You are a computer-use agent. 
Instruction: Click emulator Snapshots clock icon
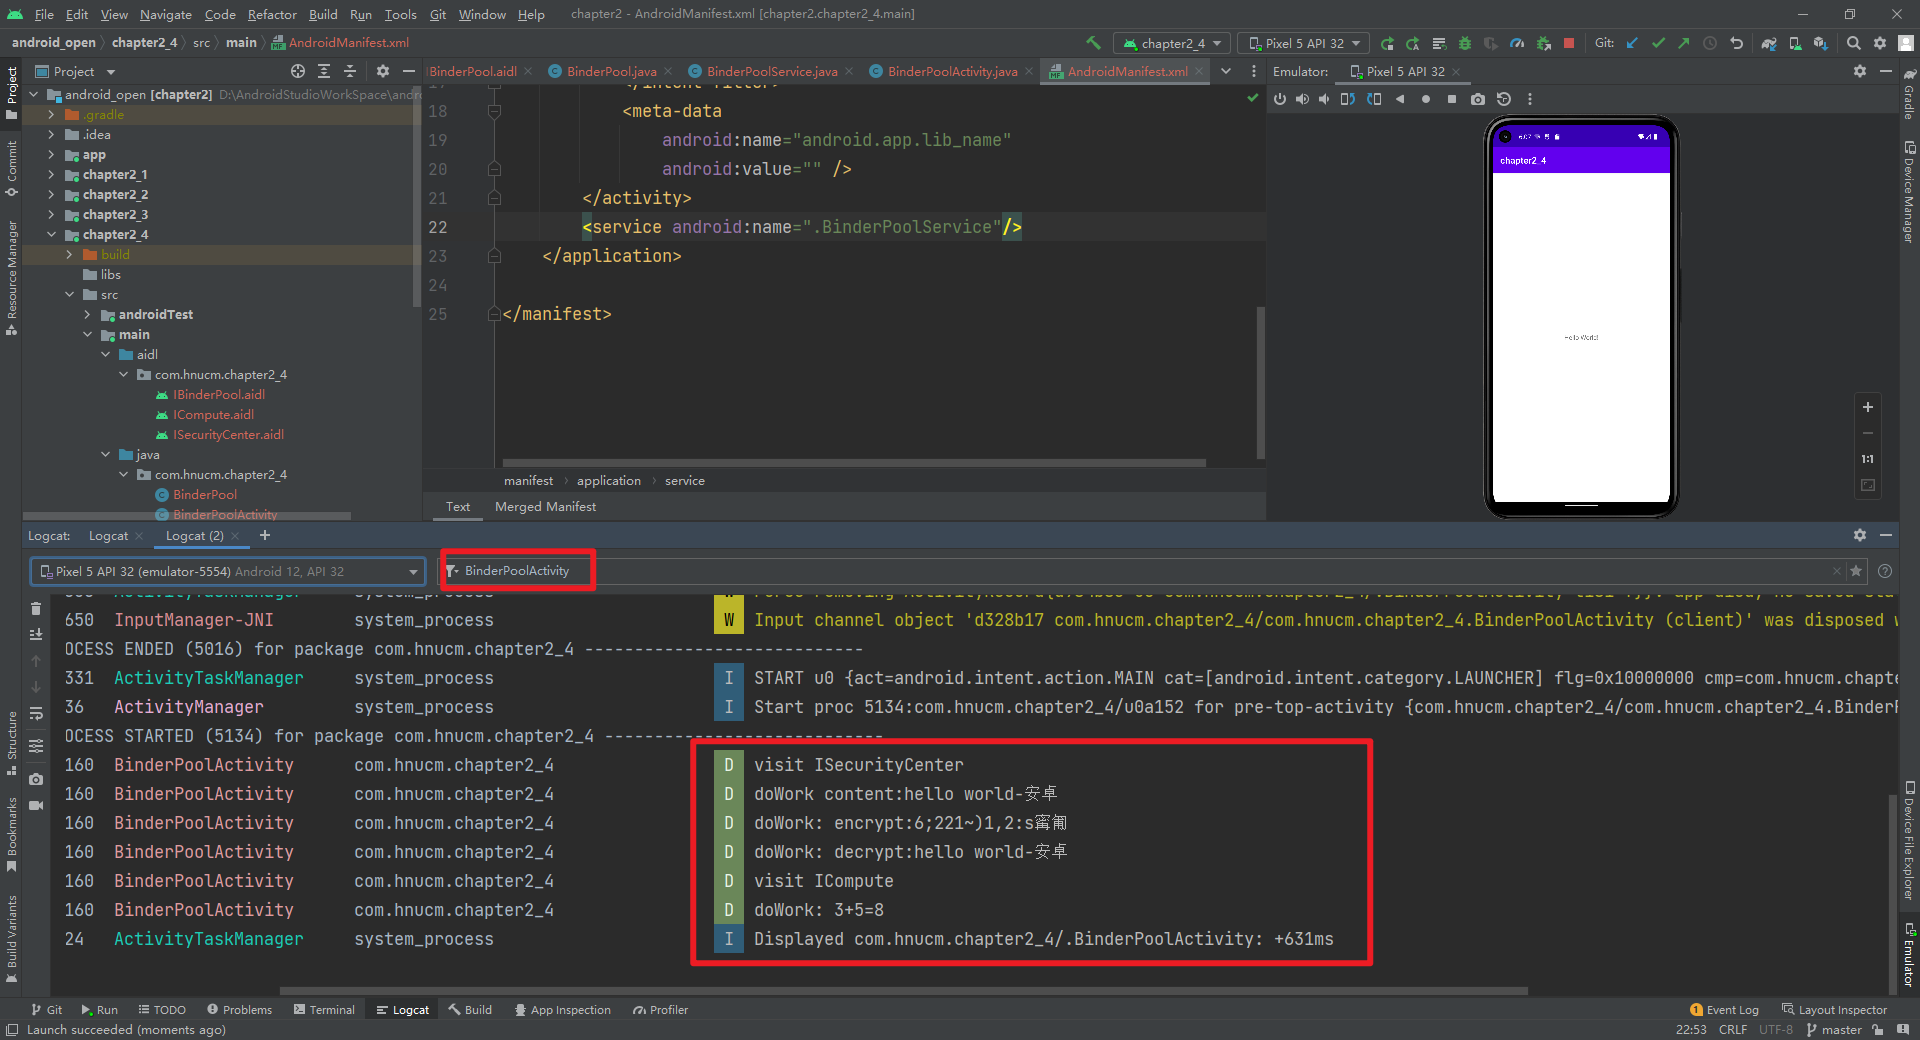1504,99
